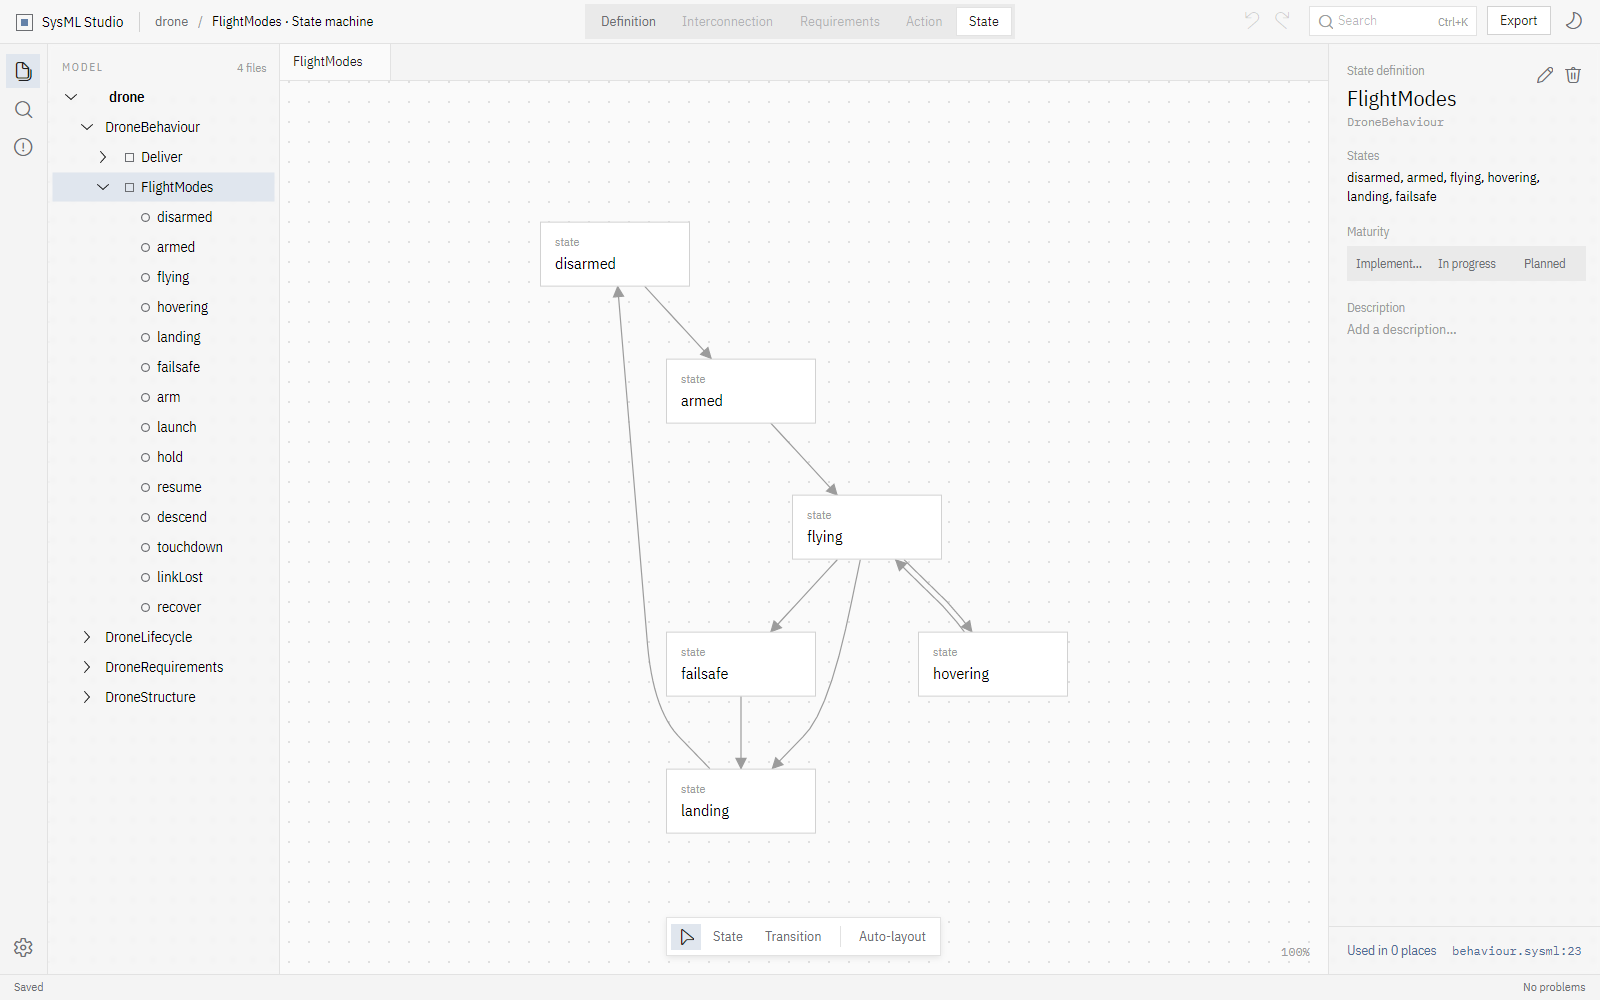This screenshot has width=1600, height=1000.
Task: Click No problems in status bar
Action: 1554,987
